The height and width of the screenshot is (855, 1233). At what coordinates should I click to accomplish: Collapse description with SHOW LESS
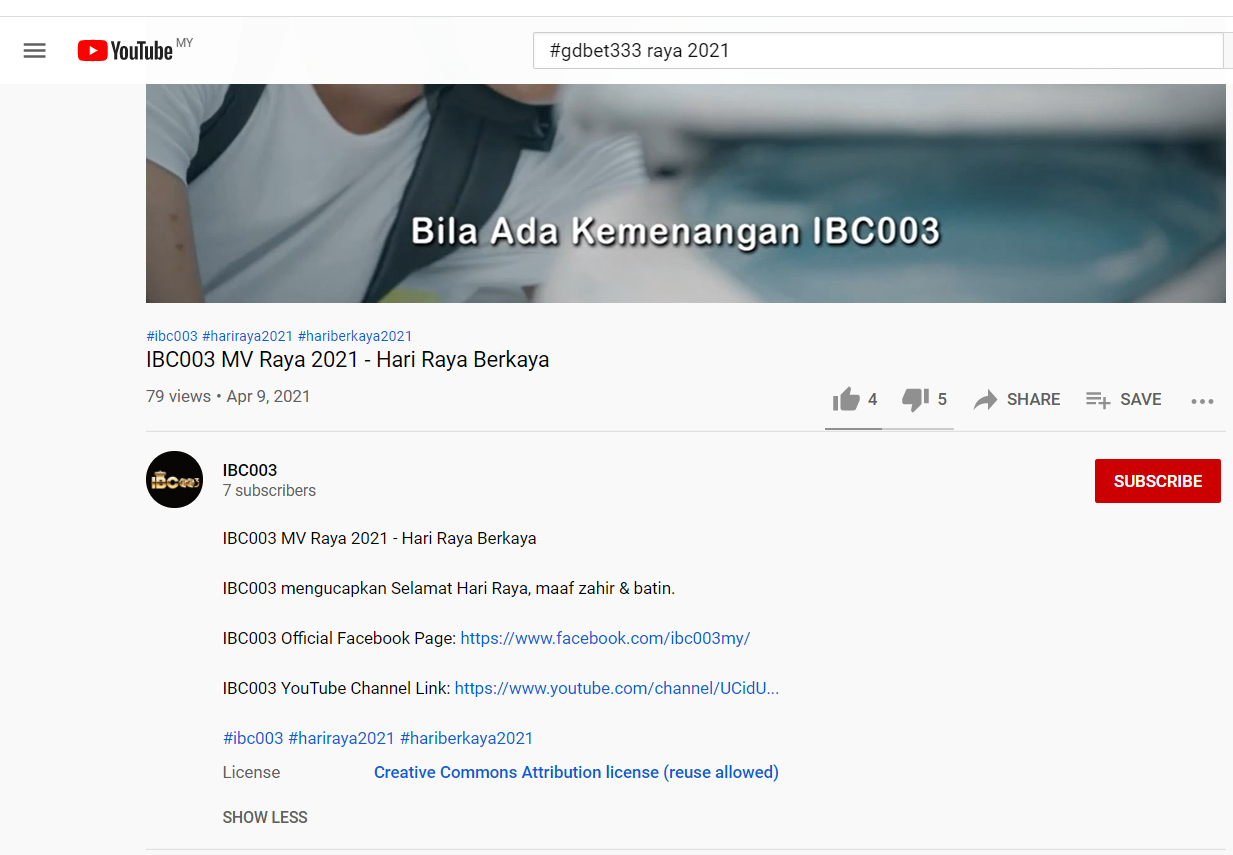click(265, 817)
